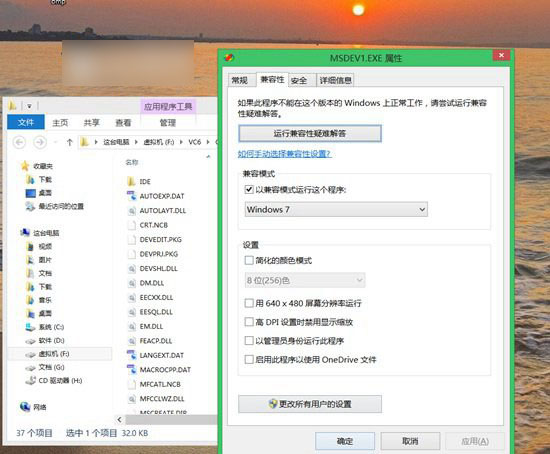Expand breadcrumb arrow after 这台电脑

[x=136, y=142]
